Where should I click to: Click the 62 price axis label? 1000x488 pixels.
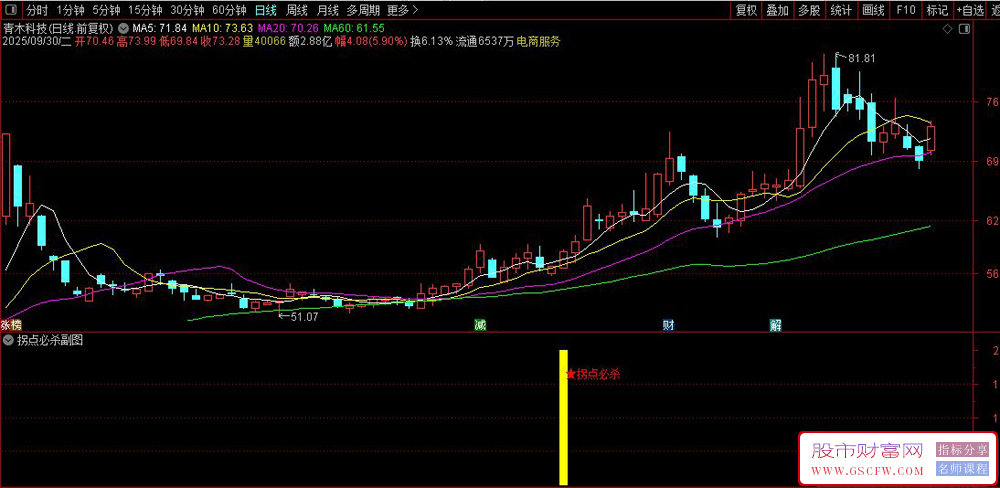tap(992, 221)
